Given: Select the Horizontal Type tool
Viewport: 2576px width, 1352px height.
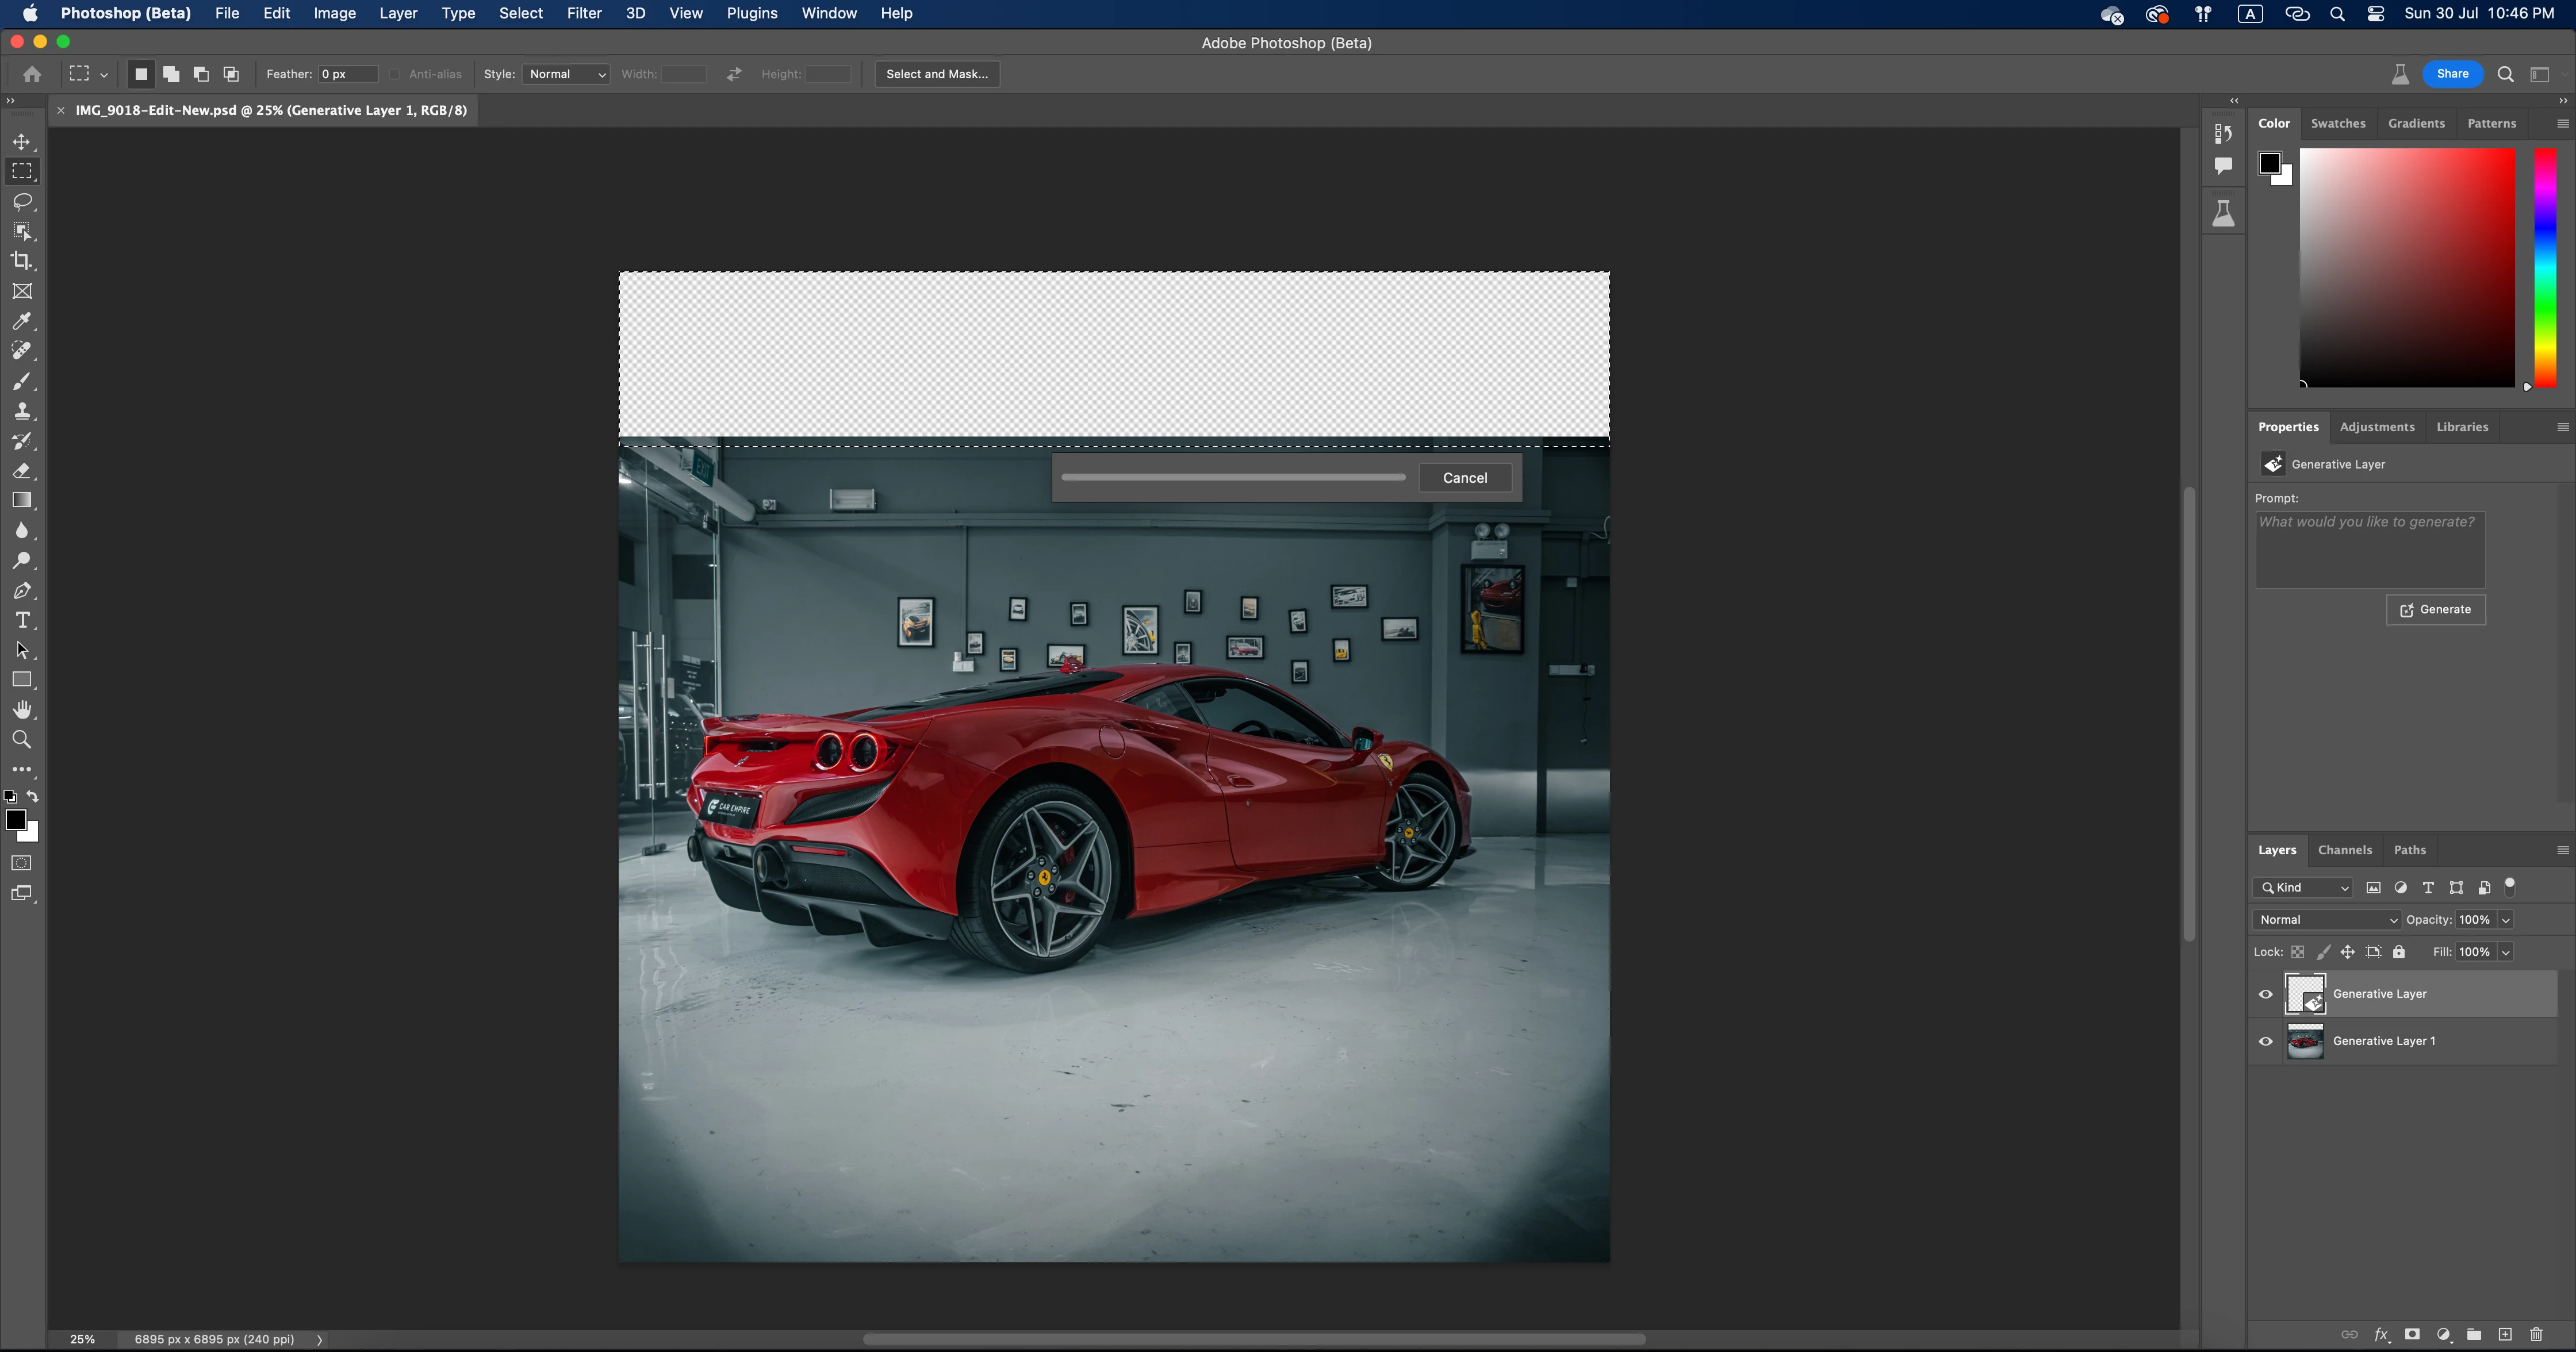Looking at the screenshot, I should pyautogui.click(x=22, y=620).
